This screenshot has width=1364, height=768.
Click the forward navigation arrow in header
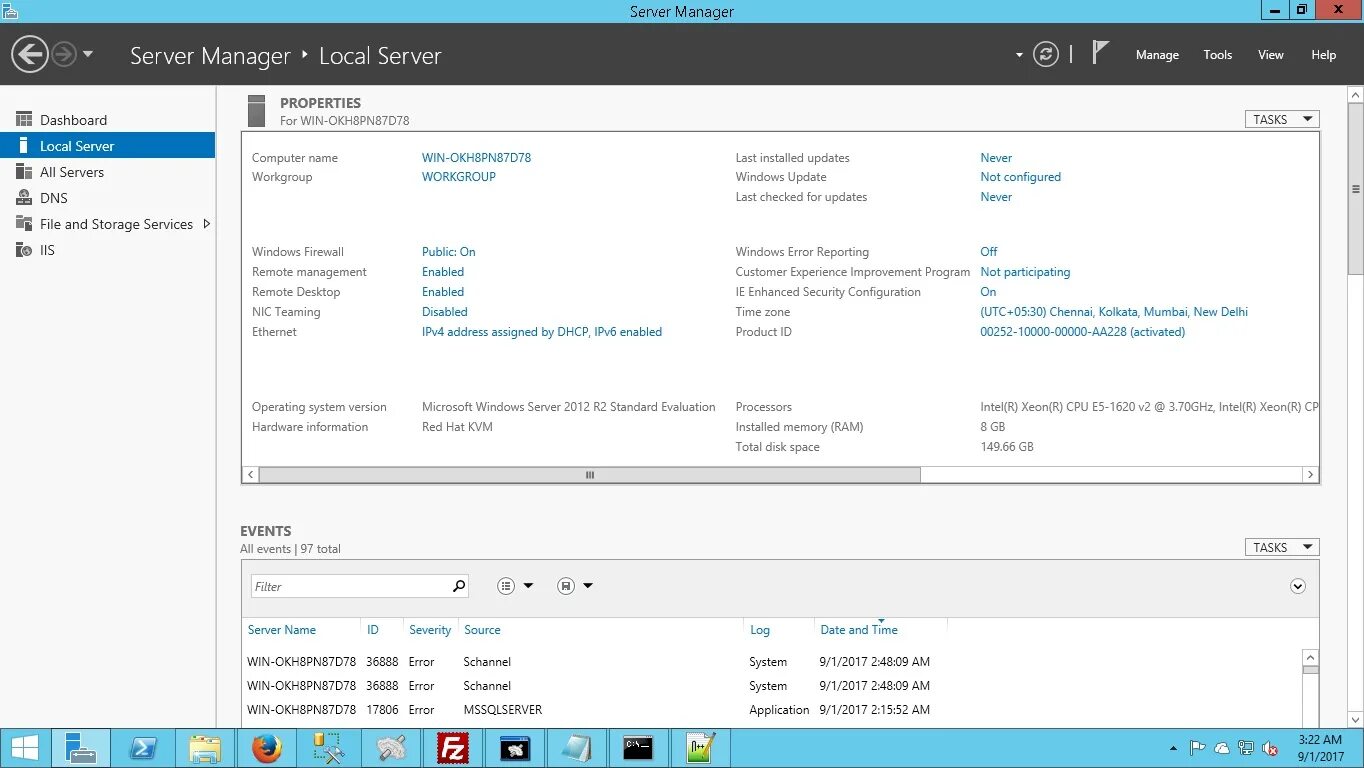pyautogui.click(x=64, y=54)
